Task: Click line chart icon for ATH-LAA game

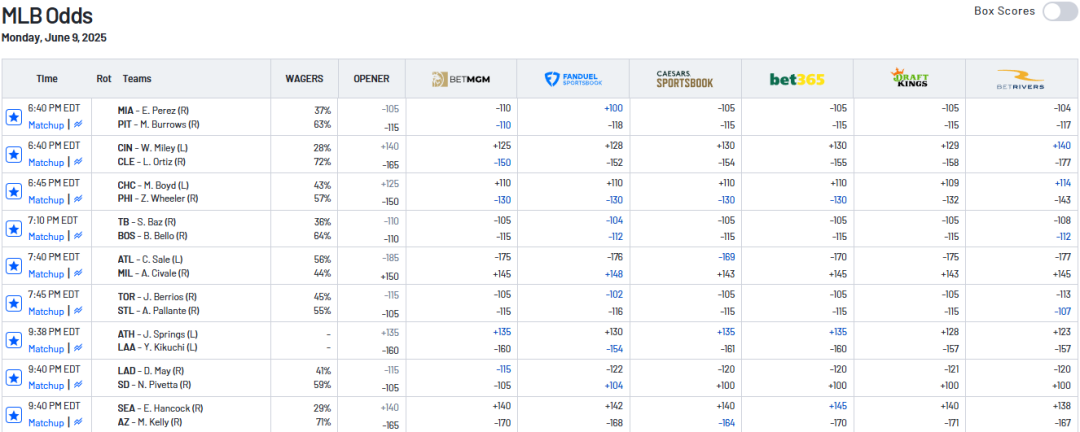Action: pyautogui.click(x=78, y=349)
